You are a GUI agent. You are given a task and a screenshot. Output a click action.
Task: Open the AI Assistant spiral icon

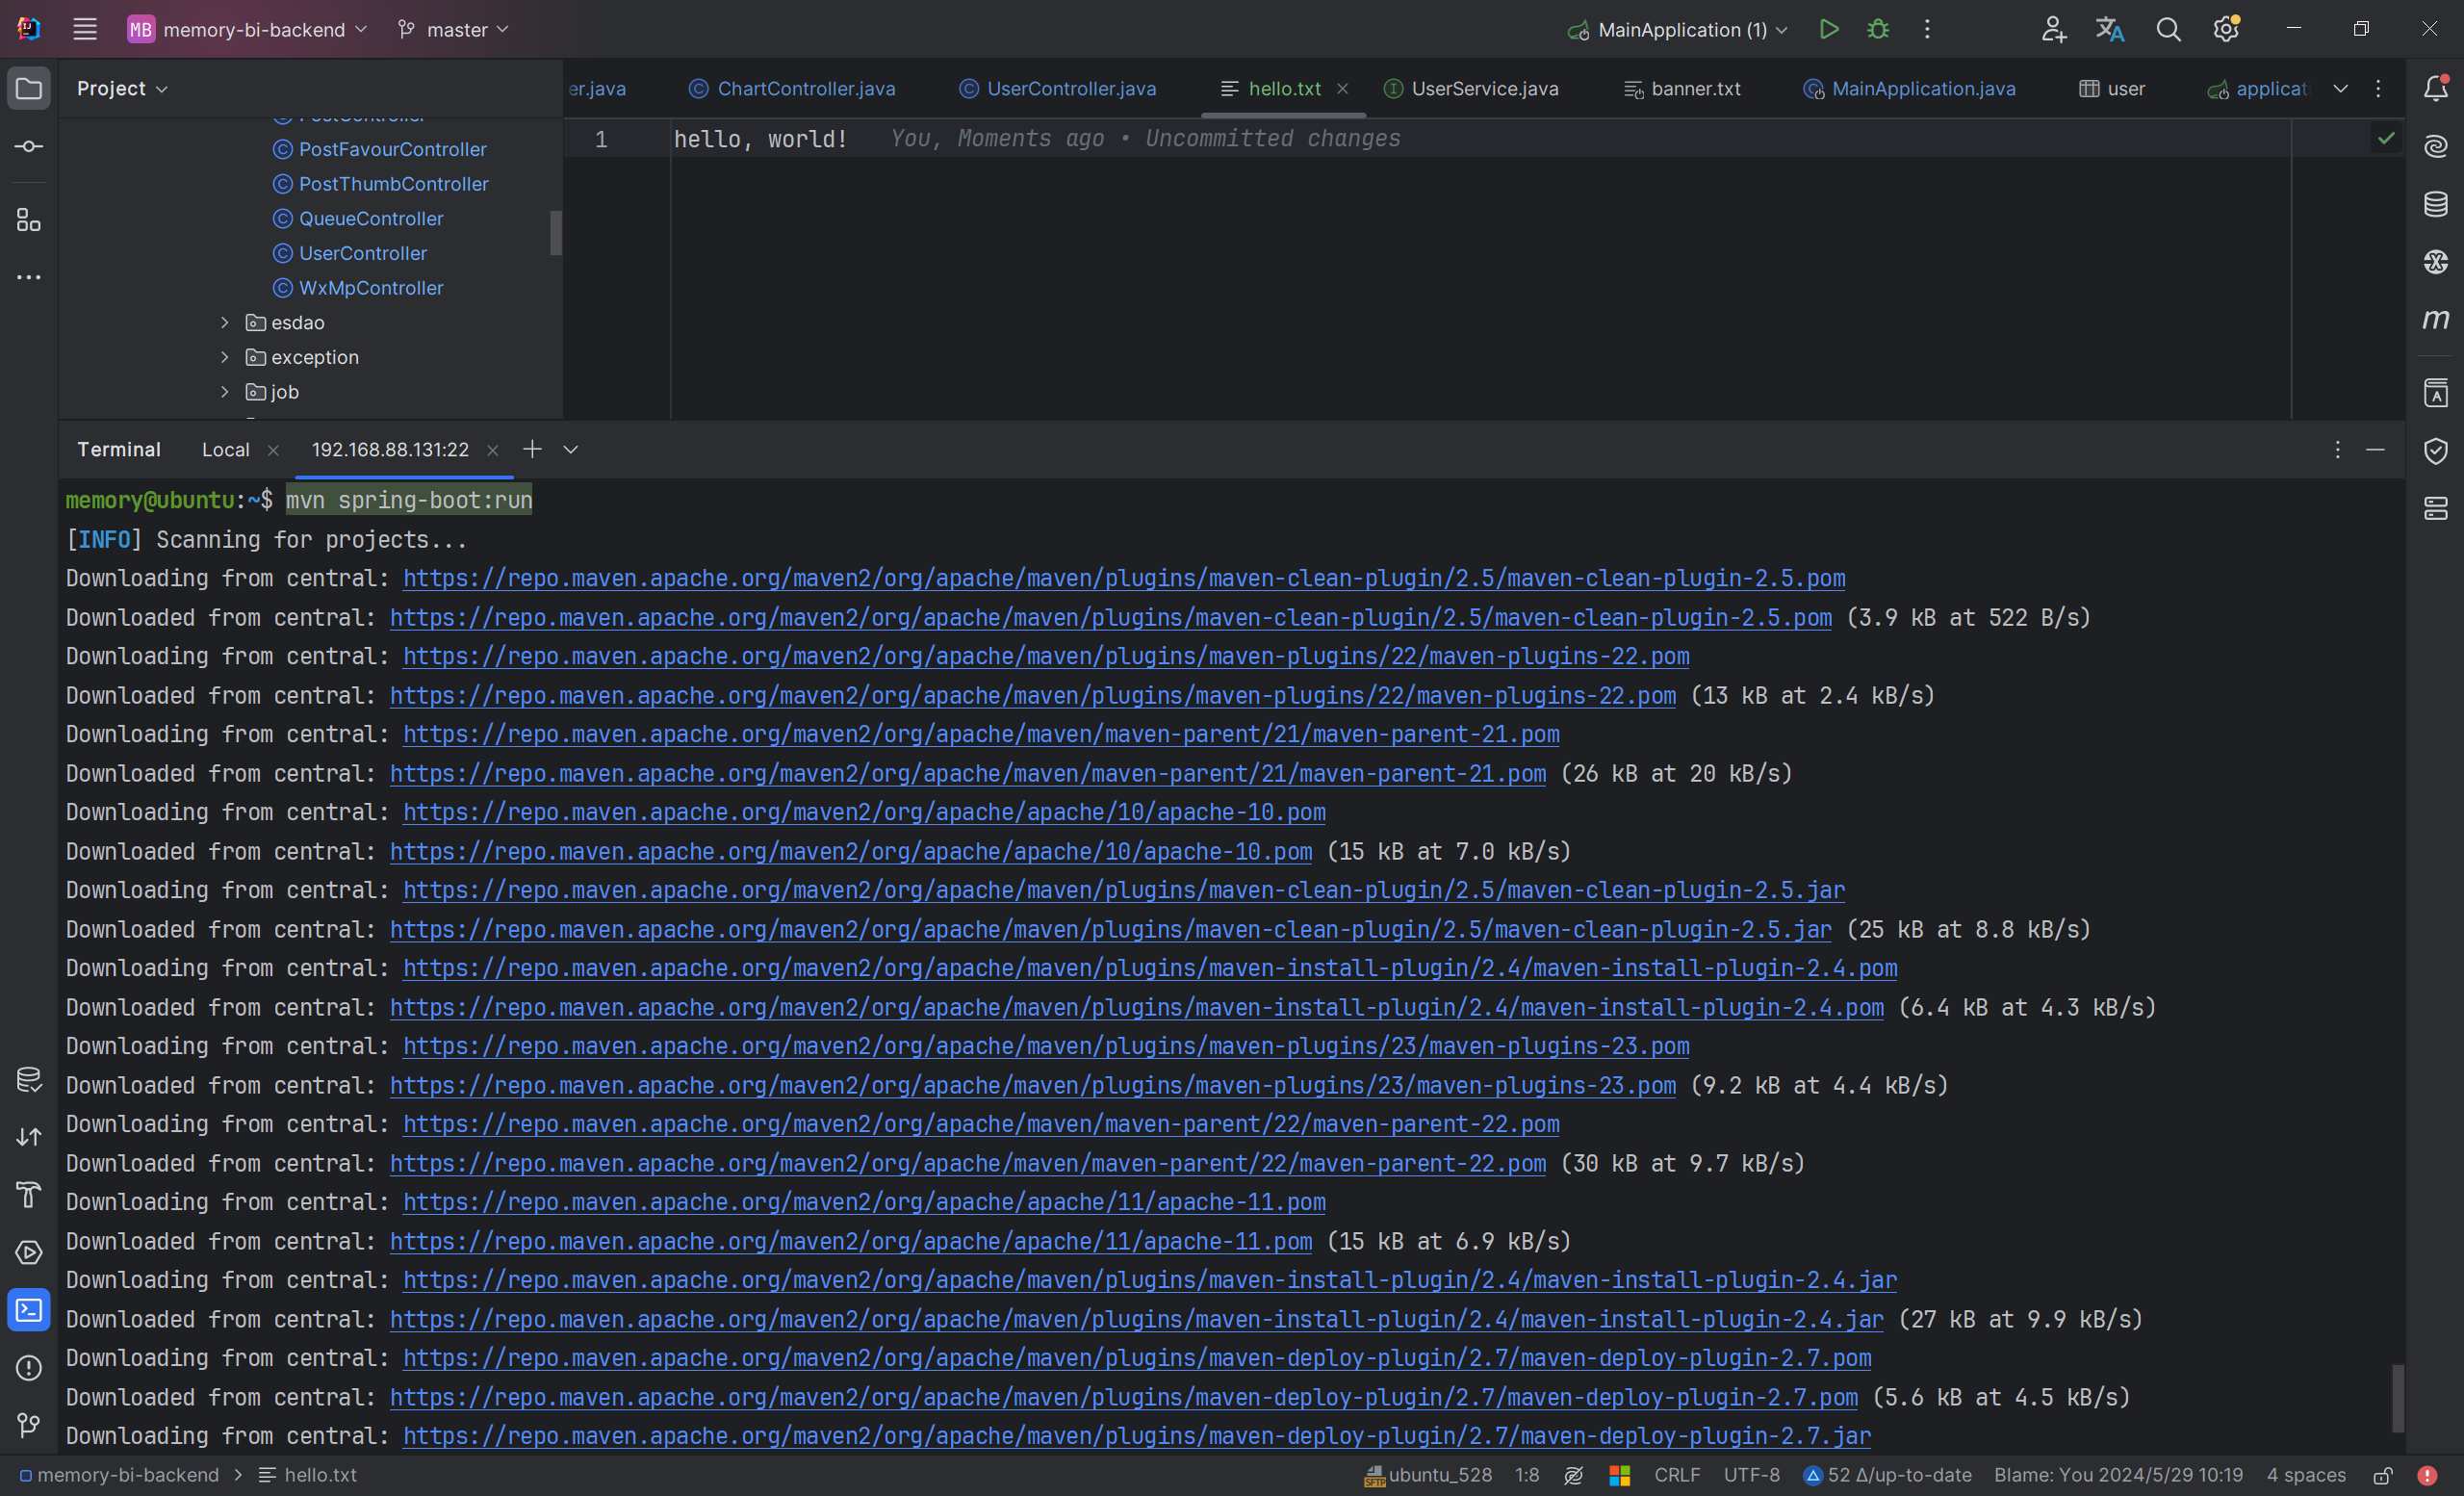pos(2436,146)
